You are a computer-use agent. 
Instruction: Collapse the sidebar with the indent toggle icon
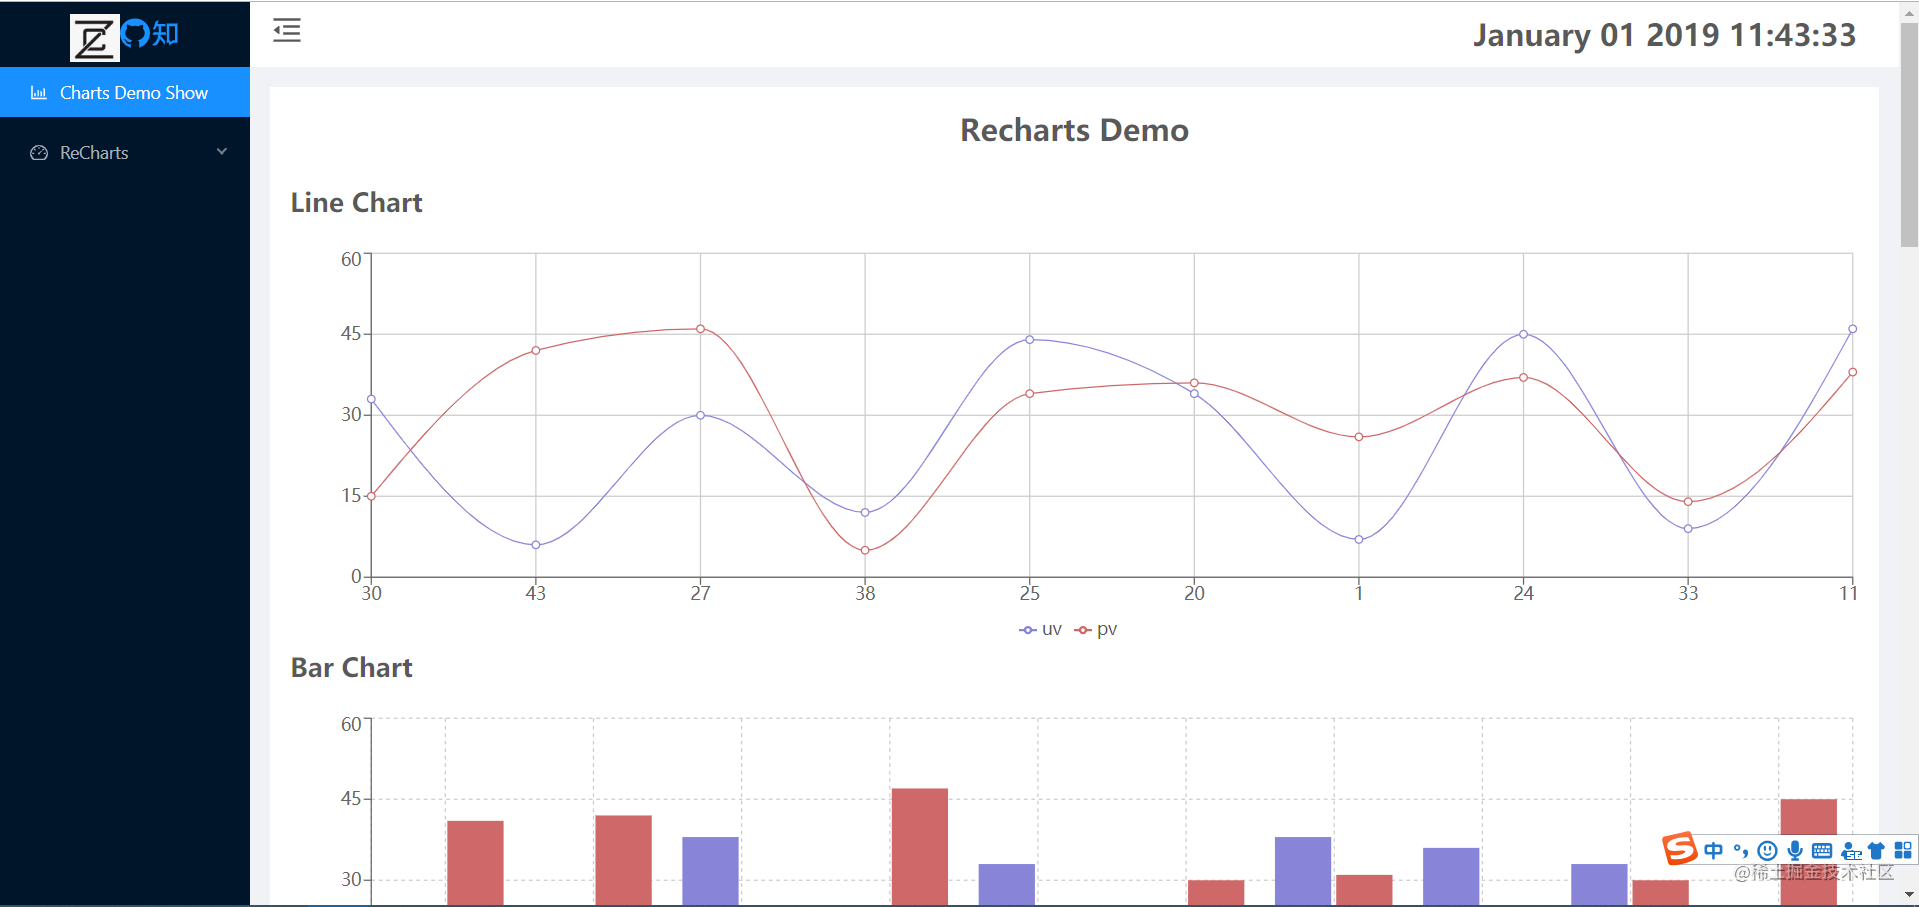pos(287,31)
